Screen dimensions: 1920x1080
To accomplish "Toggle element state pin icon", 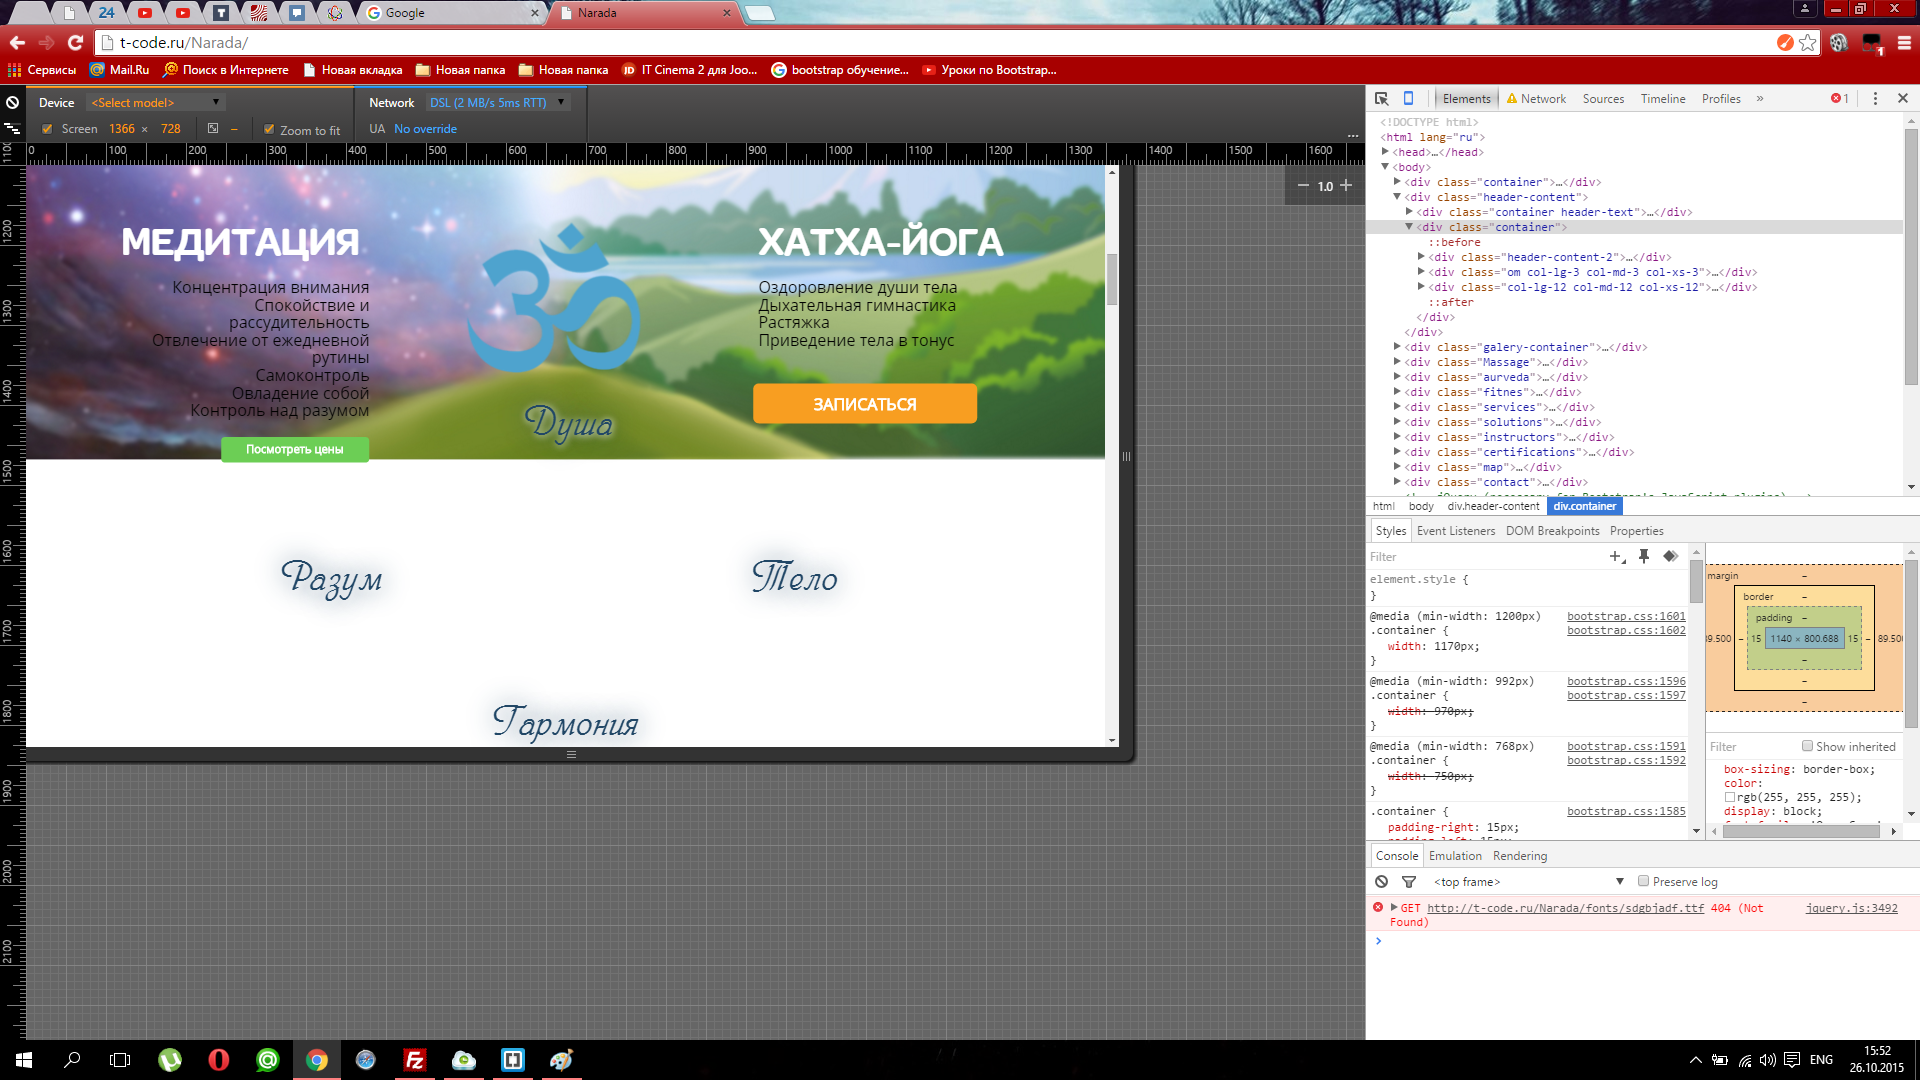I will [1643, 556].
